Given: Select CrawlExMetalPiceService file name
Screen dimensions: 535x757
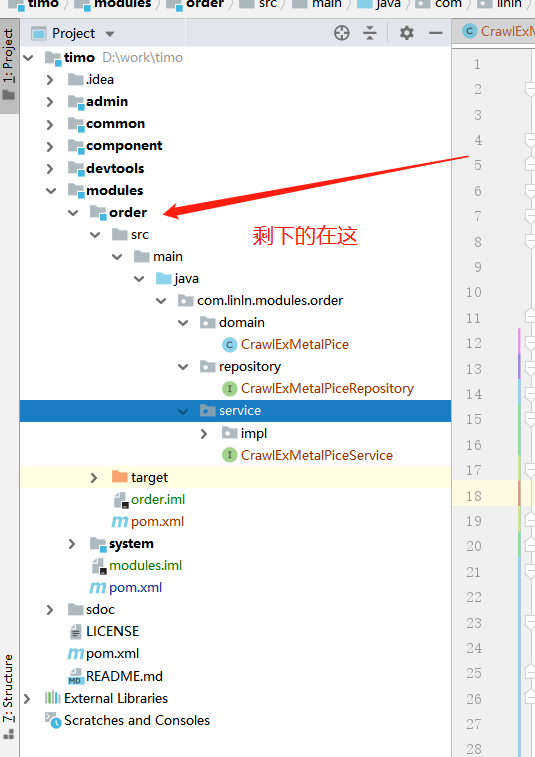Looking at the screenshot, I should coord(317,455).
